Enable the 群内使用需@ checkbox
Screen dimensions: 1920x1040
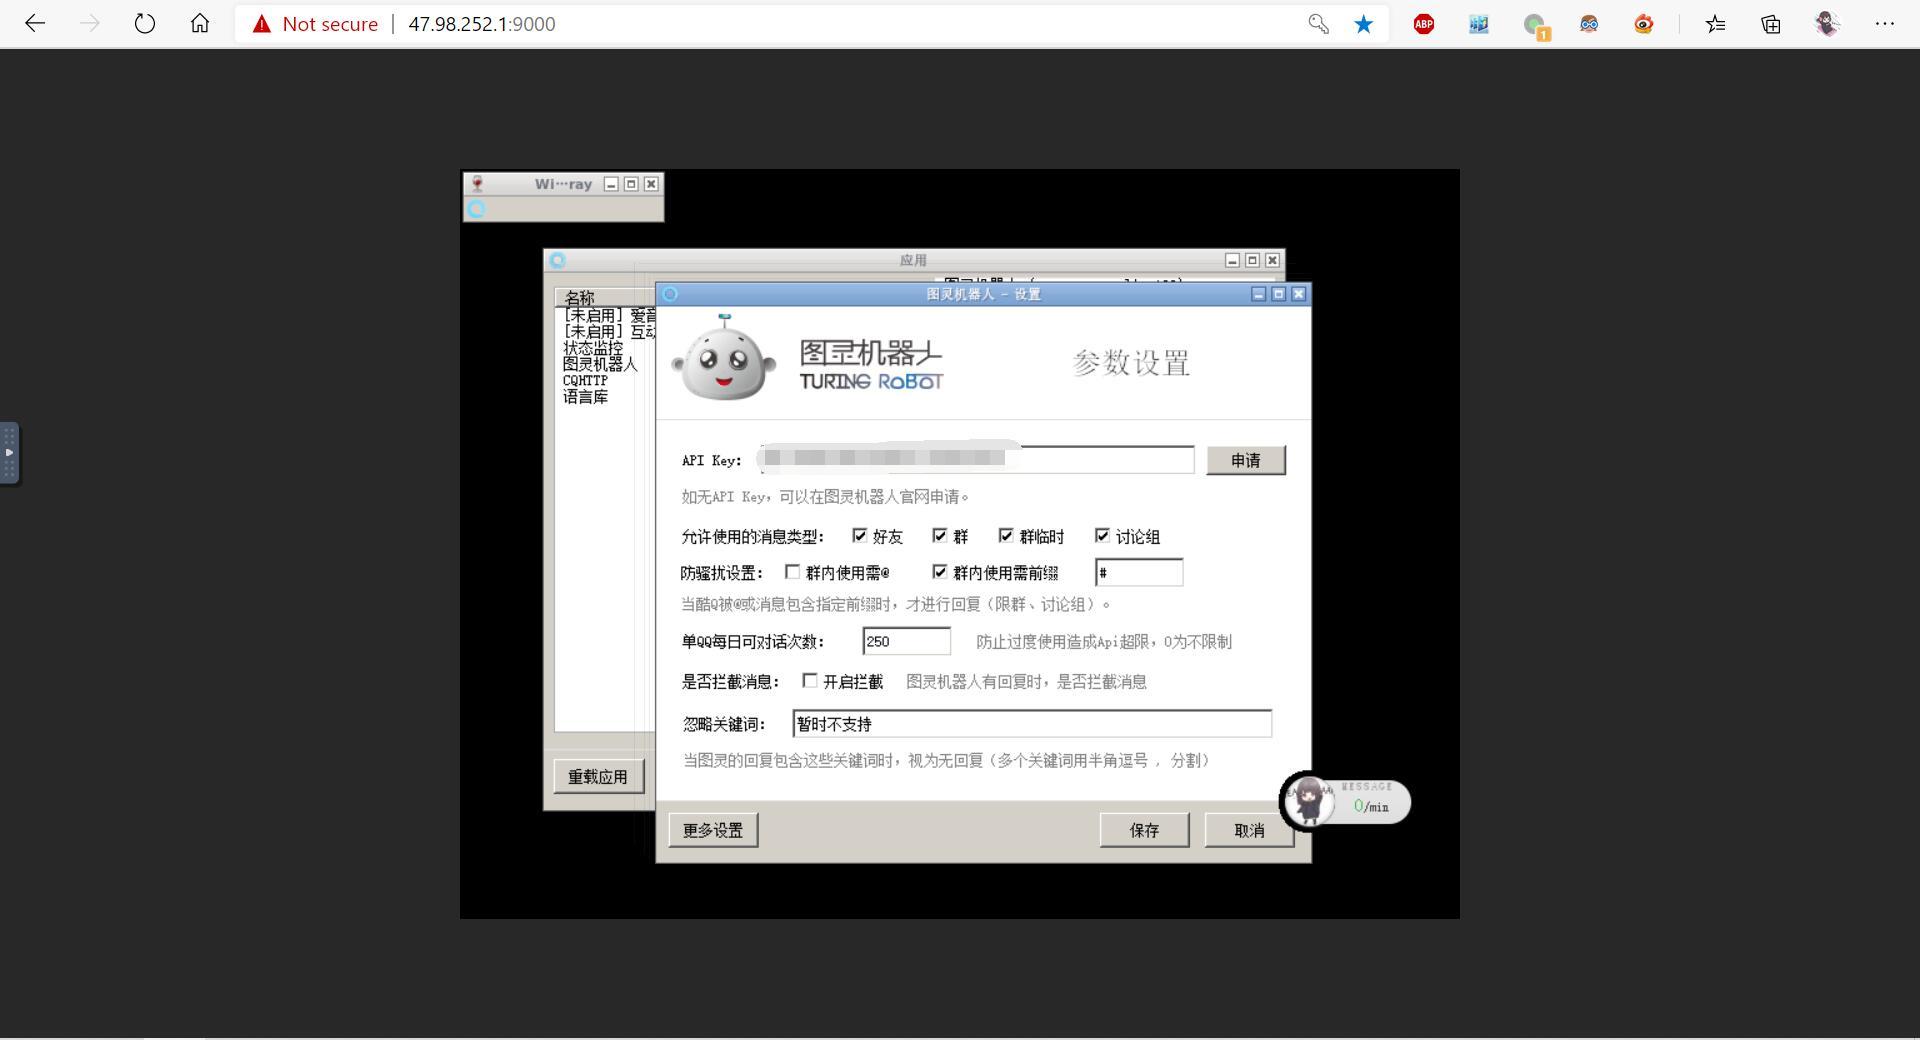coord(792,572)
